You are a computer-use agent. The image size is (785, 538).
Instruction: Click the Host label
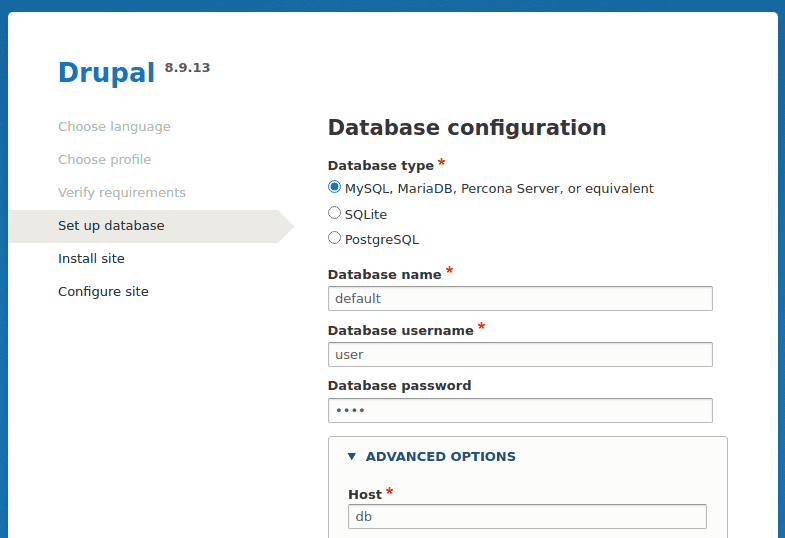pos(365,494)
